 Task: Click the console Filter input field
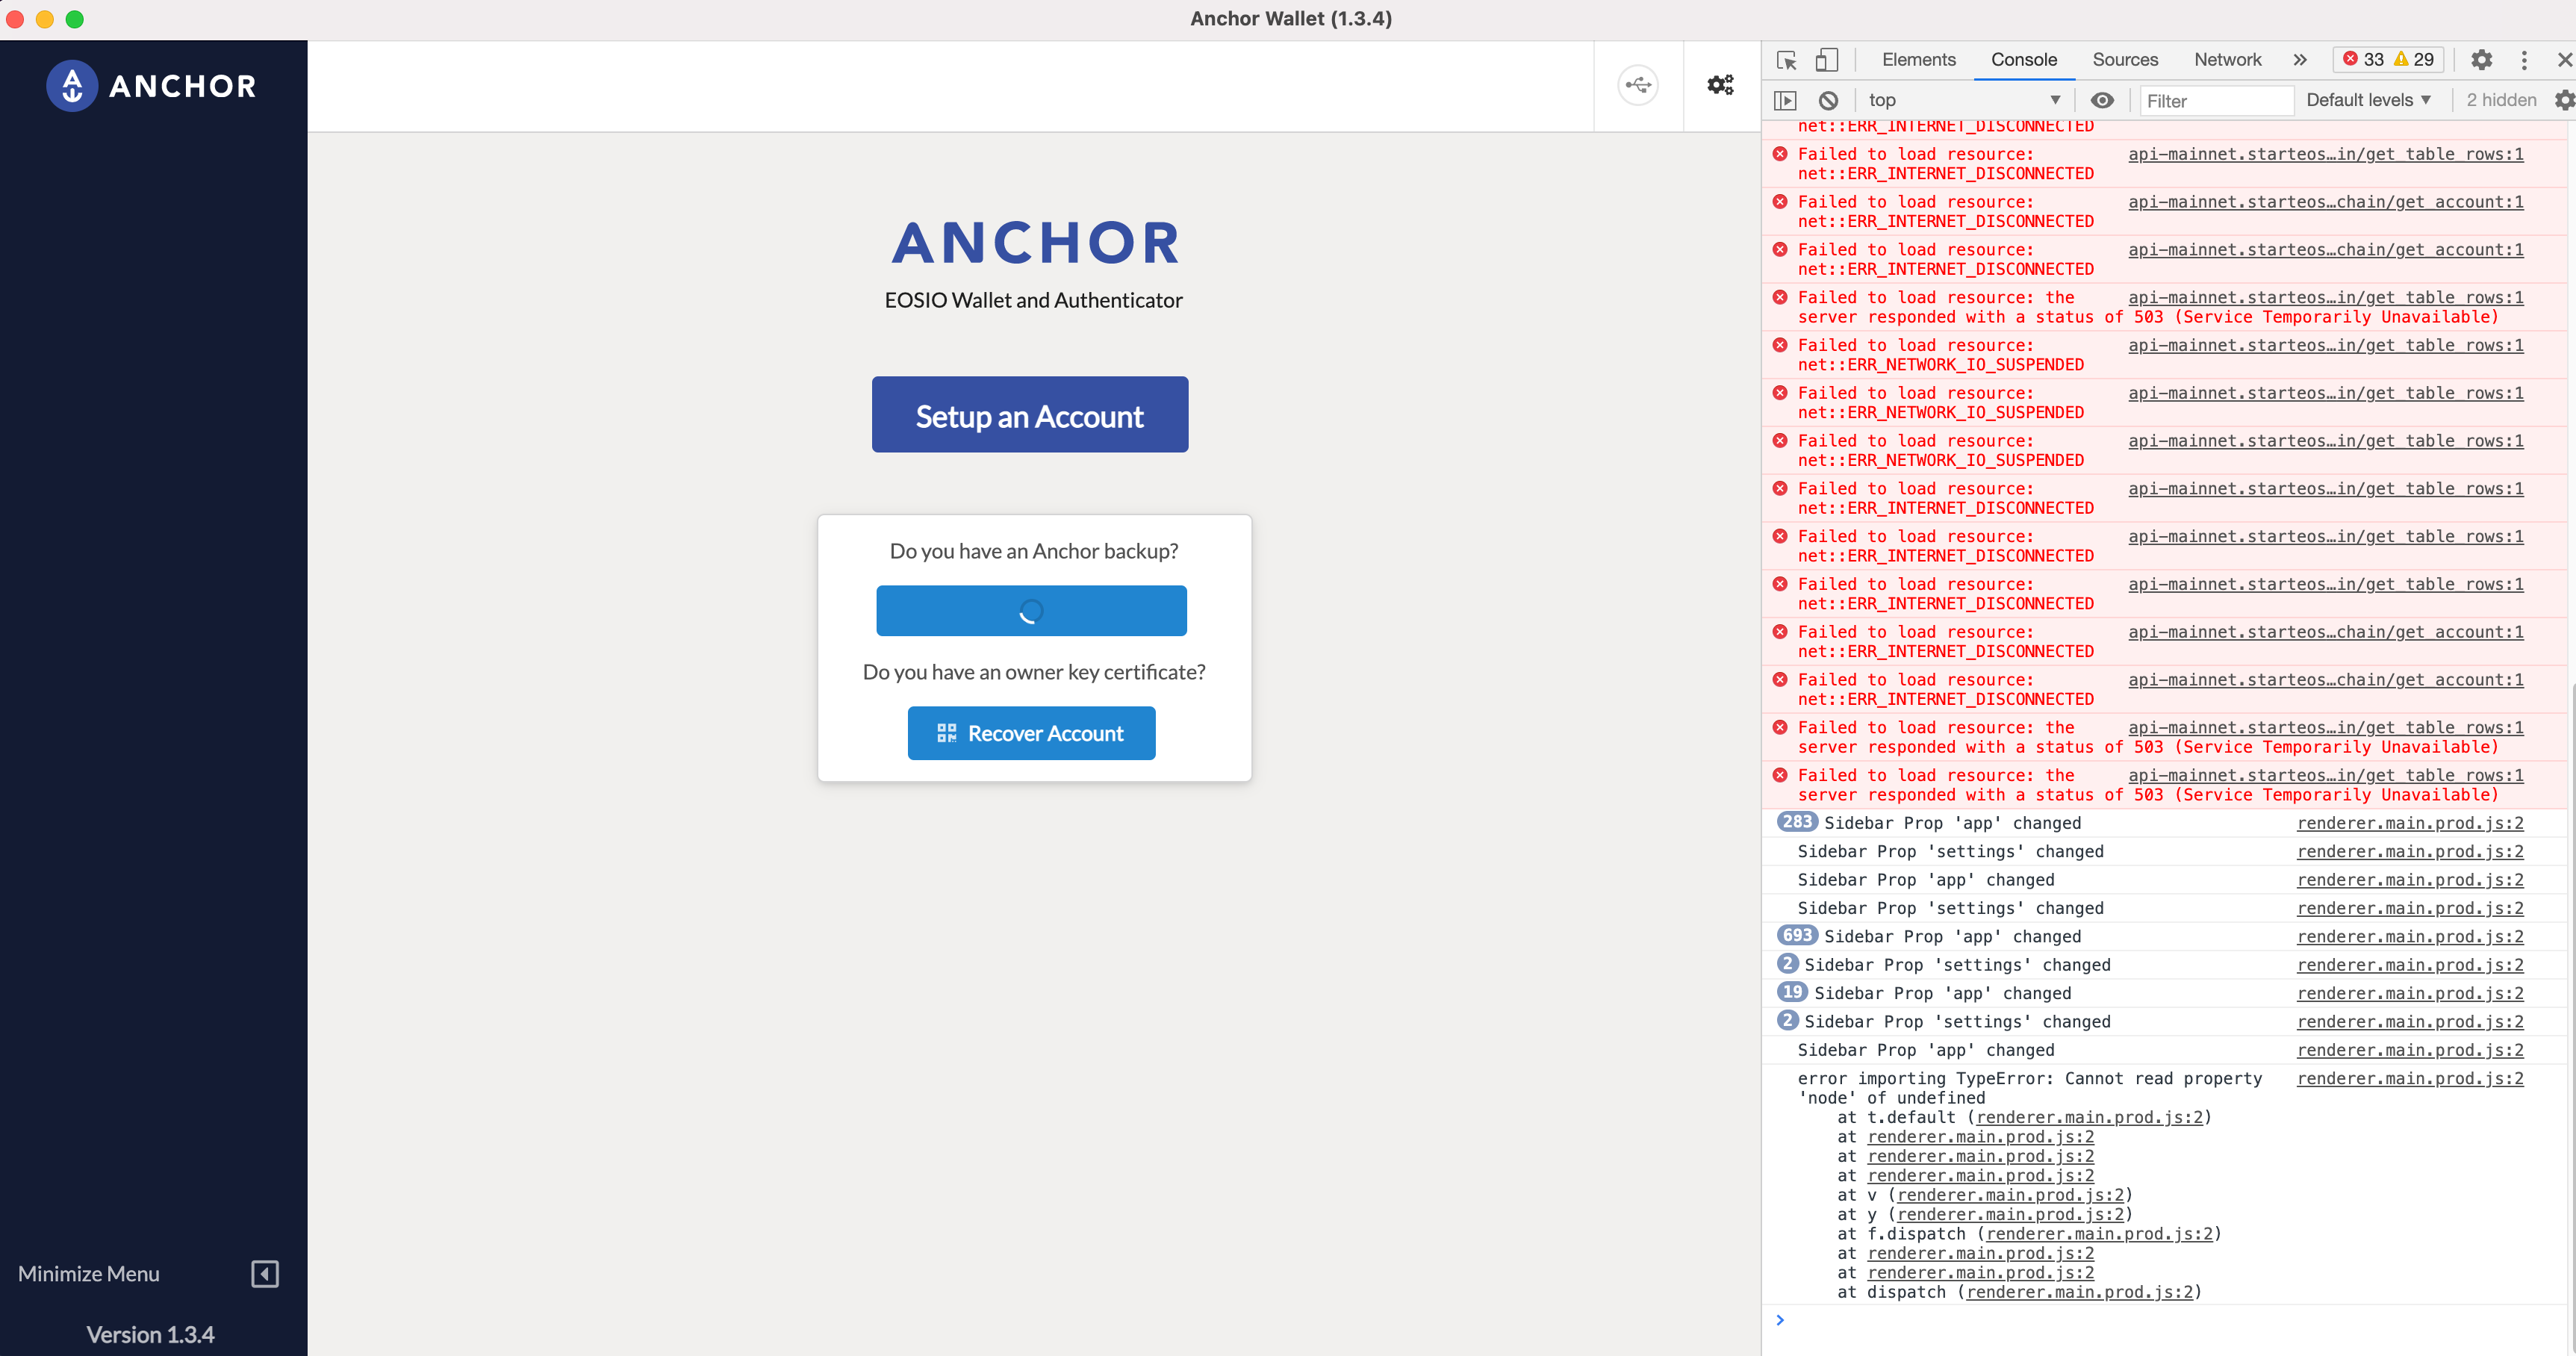2217,100
